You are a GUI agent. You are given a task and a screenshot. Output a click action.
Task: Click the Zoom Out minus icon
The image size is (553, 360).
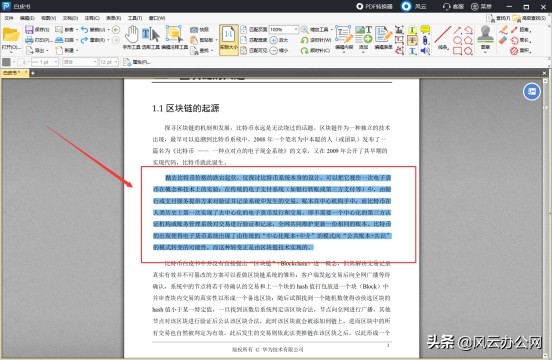(x=274, y=50)
